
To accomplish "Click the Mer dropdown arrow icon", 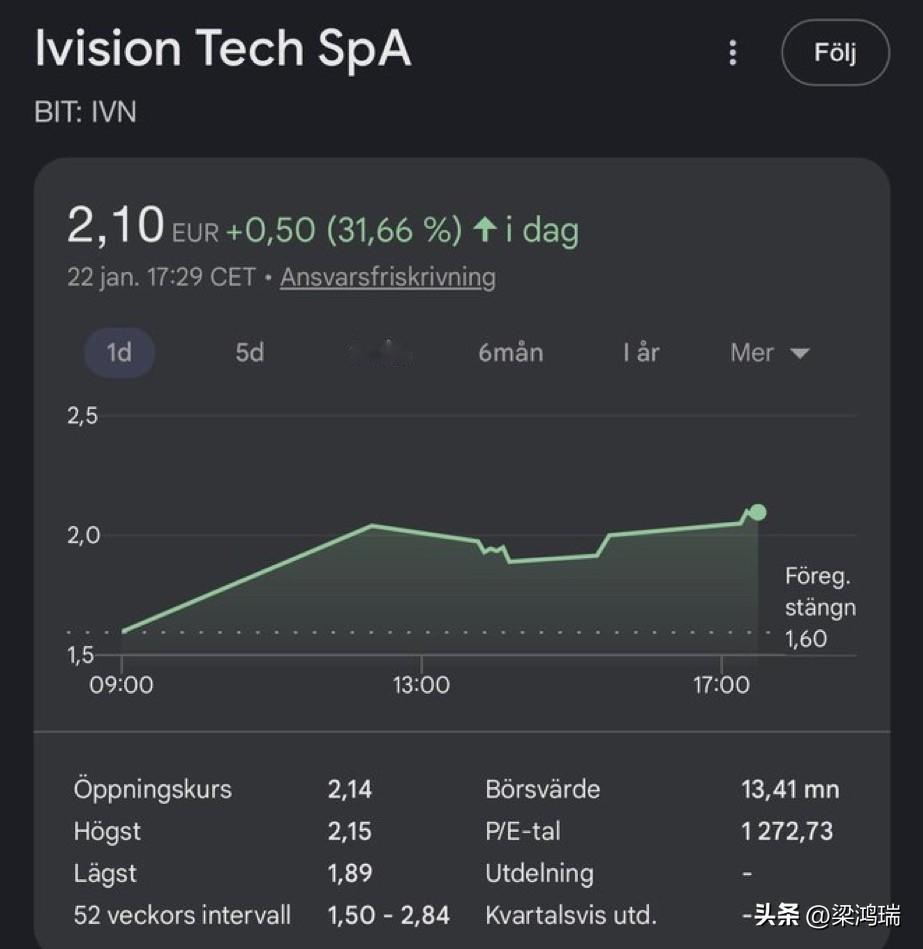I will pos(799,353).
